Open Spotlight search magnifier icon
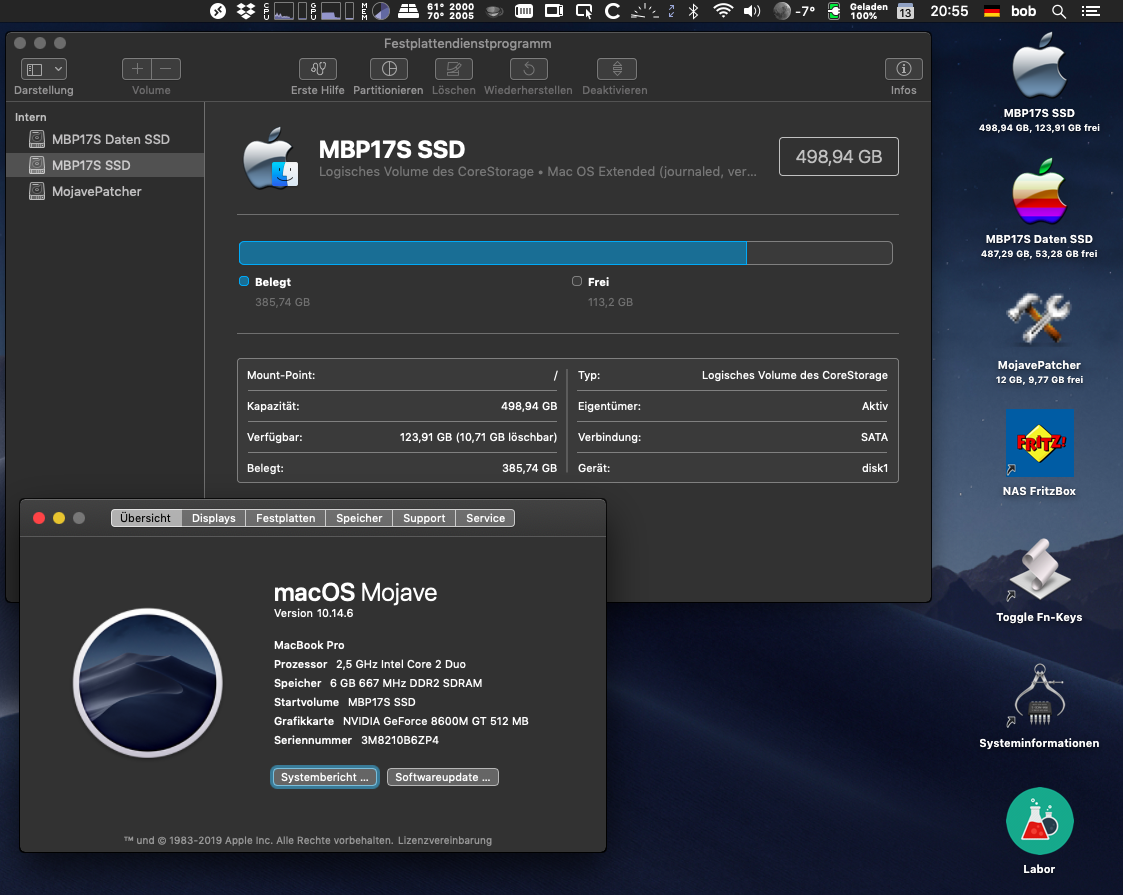Image resolution: width=1123 pixels, height=895 pixels. pyautogui.click(x=1059, y=11)
